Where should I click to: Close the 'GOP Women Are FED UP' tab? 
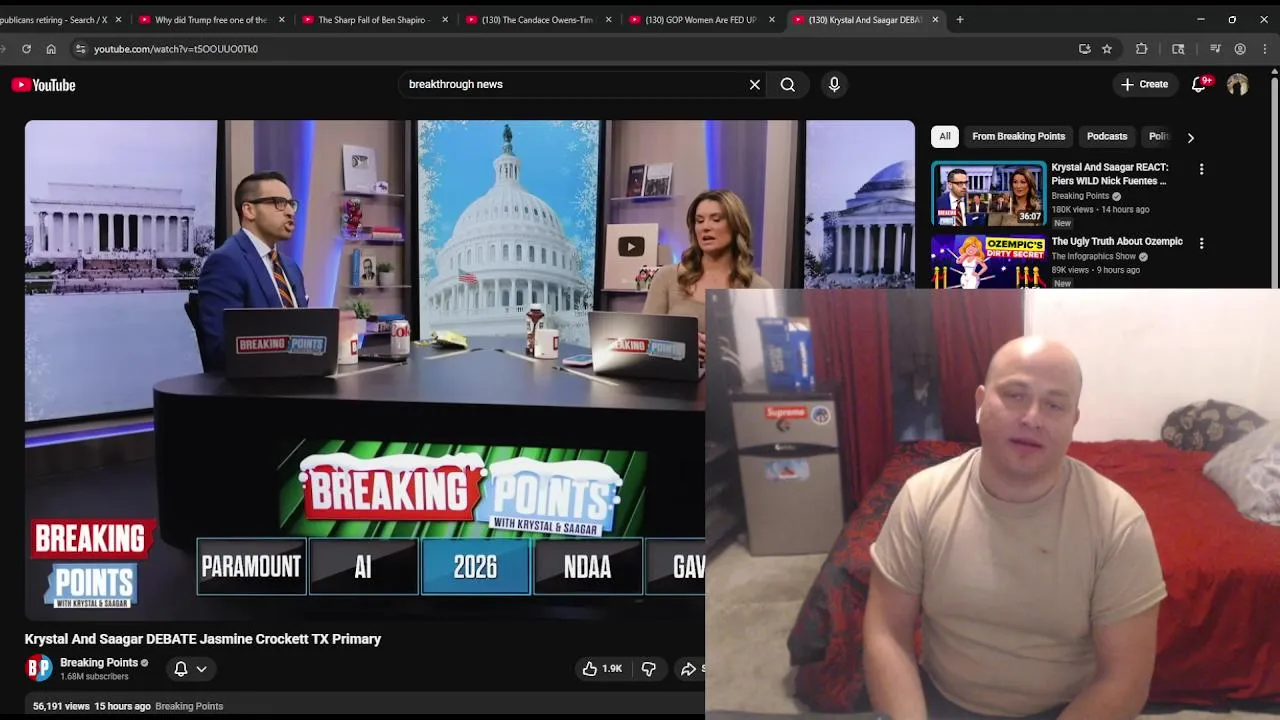click(772, 20)
